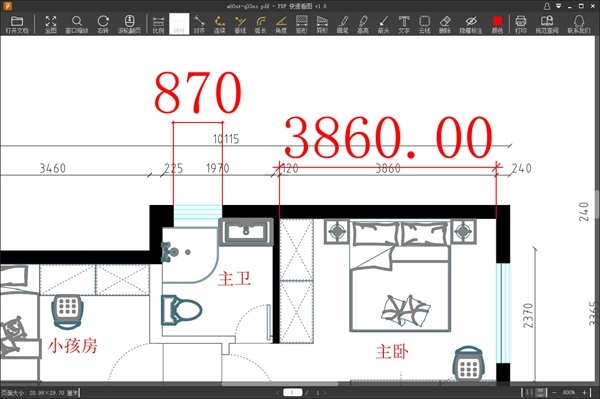This screenshot has height=399, width=600.
Task: Click the red 3860.00 measurement annotation
Action: 388,138
